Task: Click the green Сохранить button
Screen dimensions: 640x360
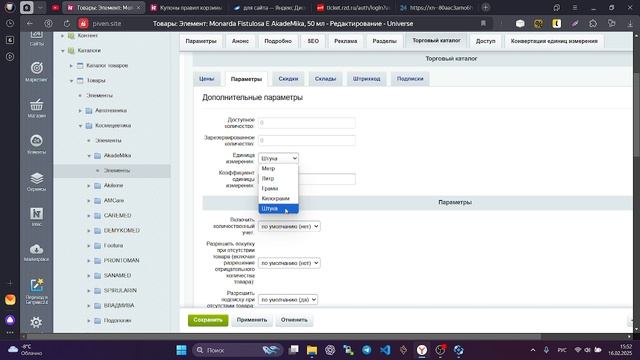Action: (x=208, y=320)
